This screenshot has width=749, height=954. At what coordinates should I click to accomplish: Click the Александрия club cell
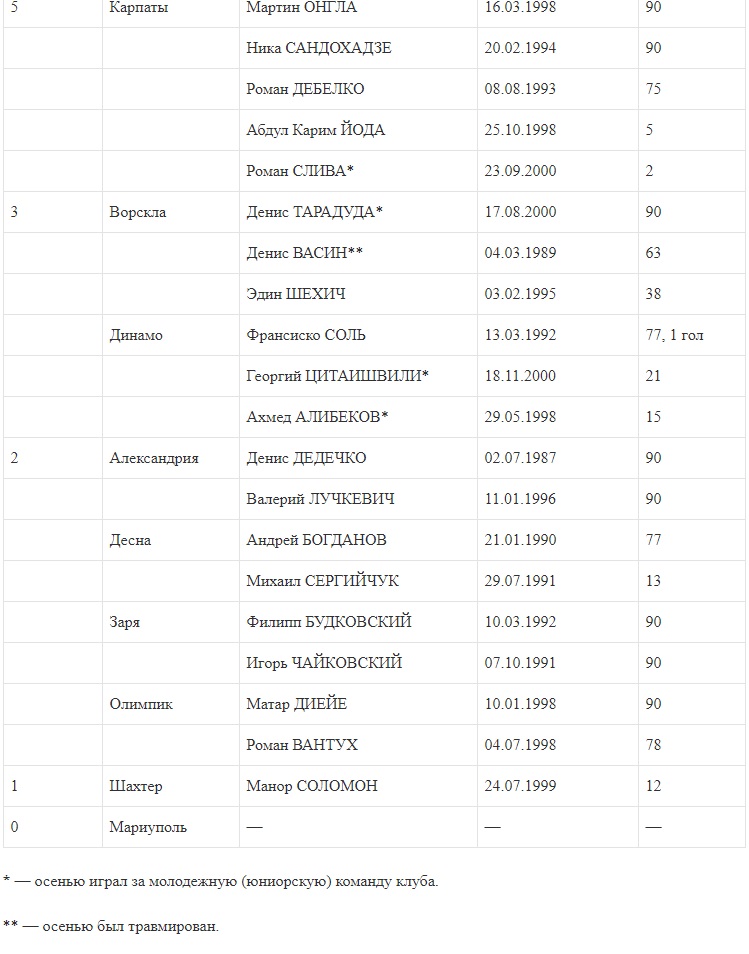[x=154, y=458]
